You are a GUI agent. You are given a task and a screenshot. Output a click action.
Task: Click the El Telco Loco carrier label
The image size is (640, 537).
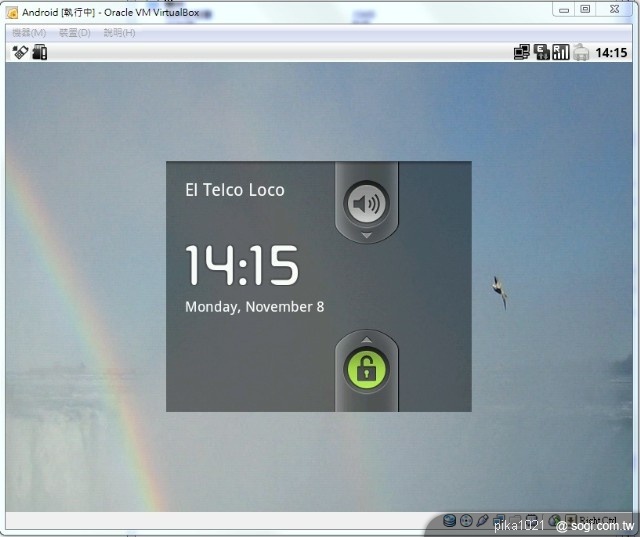click(x=235, y=190)
